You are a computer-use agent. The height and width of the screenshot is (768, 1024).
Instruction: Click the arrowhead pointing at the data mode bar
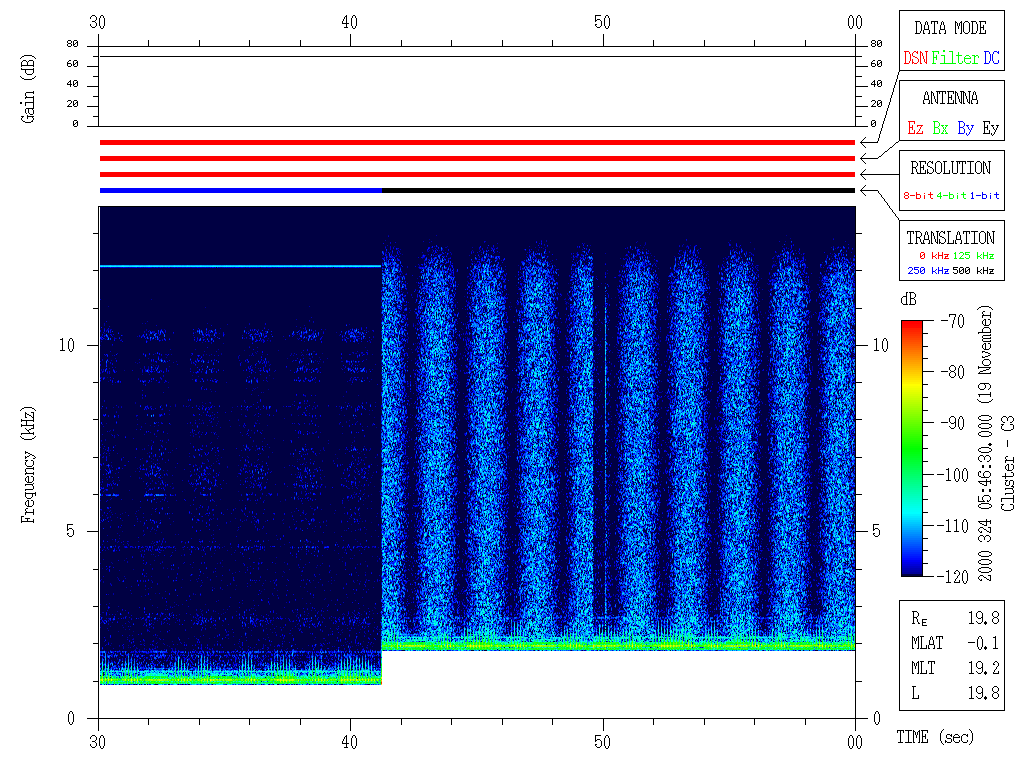862,143
